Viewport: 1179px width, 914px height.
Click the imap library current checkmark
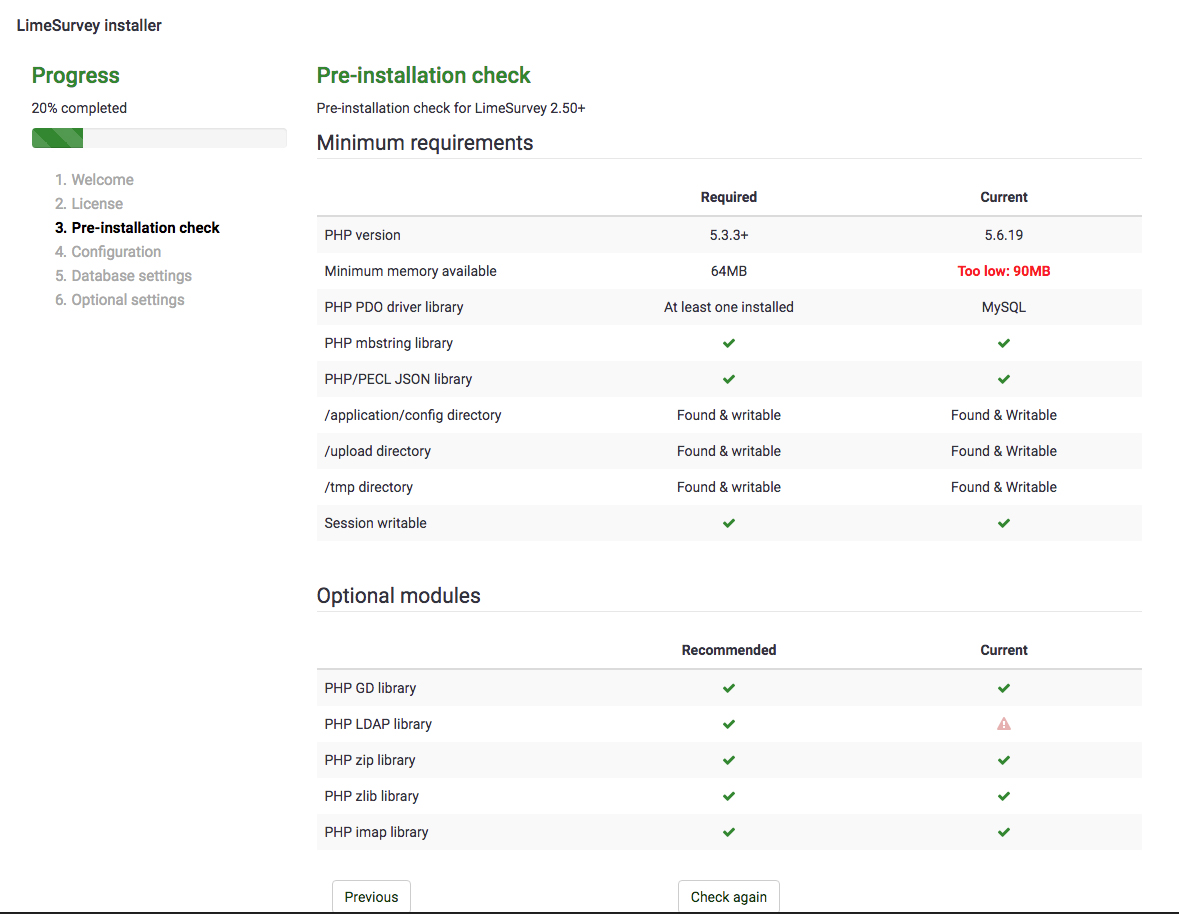tap(1004, 832)
